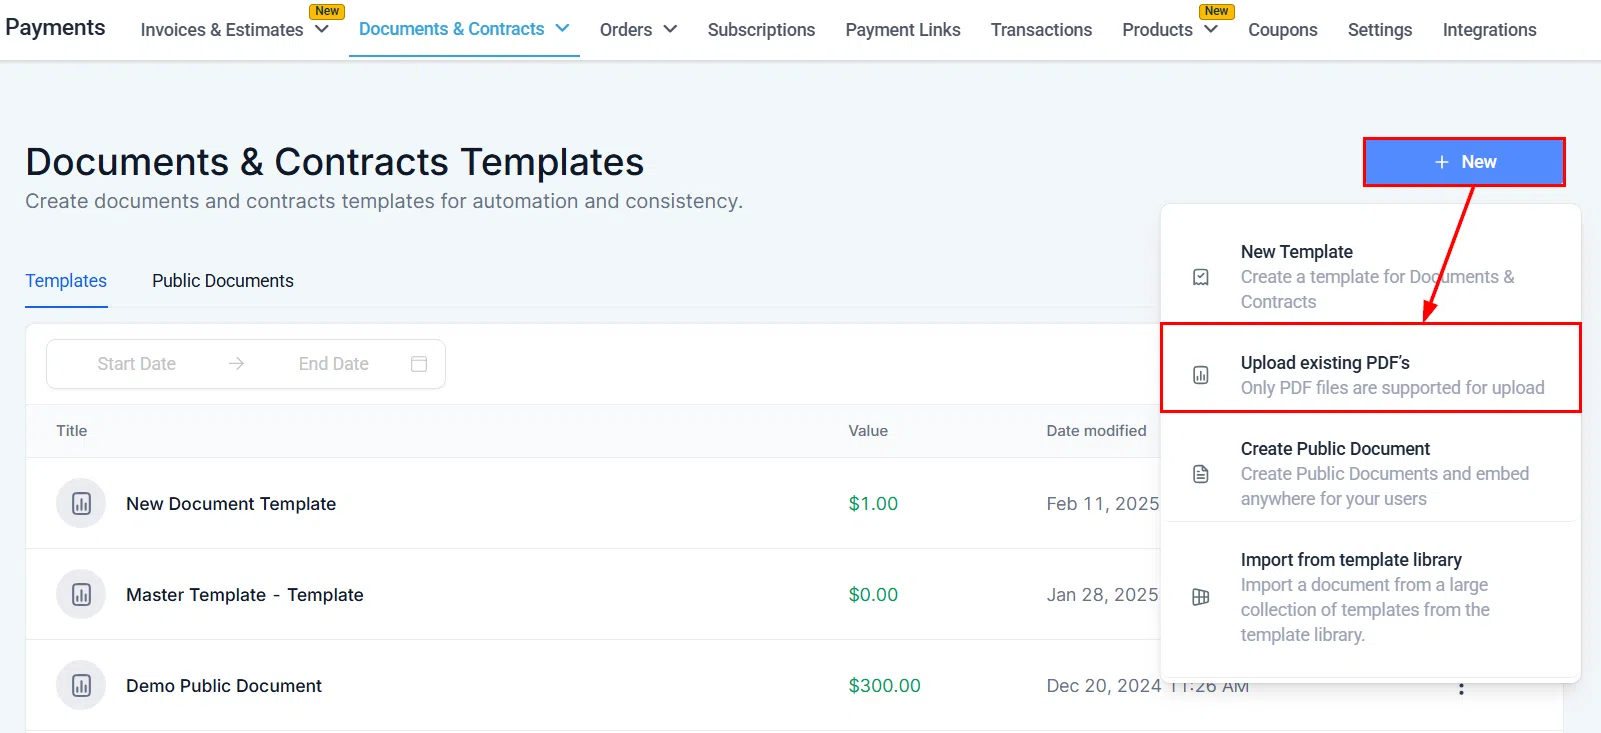Viewport: 1601px width, 733px height.
Task: Click the blue New button
Action: [1464, 162]
